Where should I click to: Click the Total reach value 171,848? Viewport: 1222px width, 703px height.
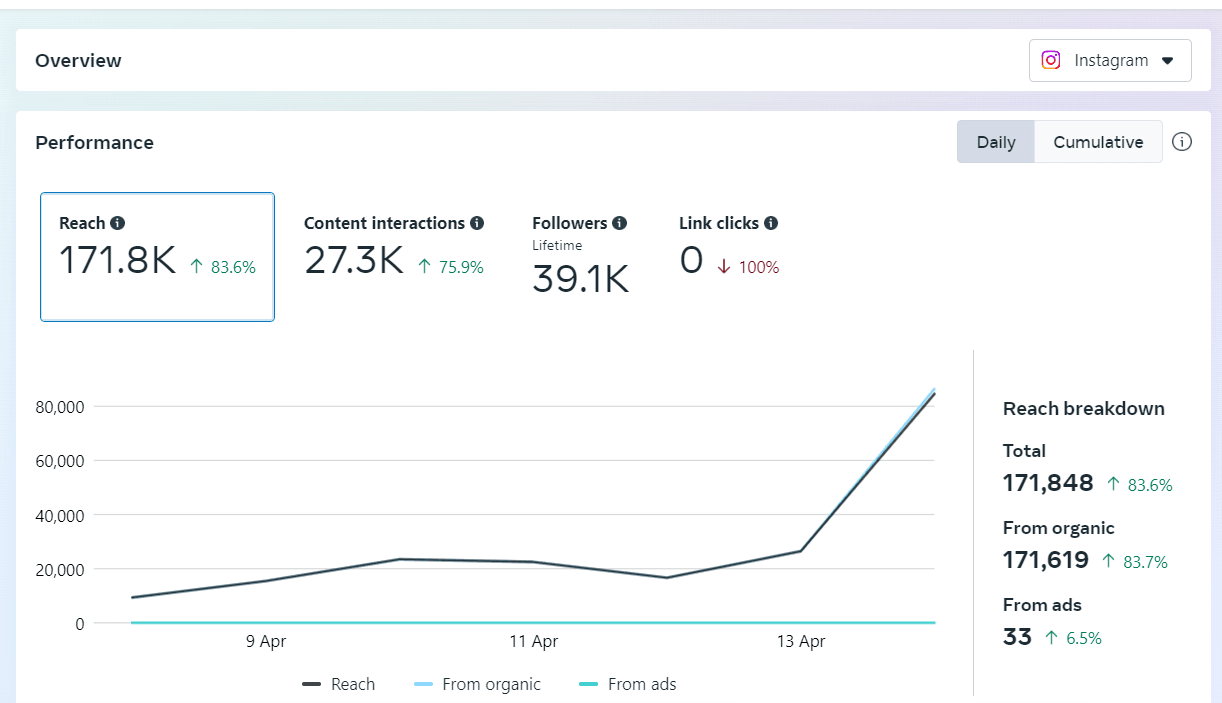click(x=1048, y=483)
